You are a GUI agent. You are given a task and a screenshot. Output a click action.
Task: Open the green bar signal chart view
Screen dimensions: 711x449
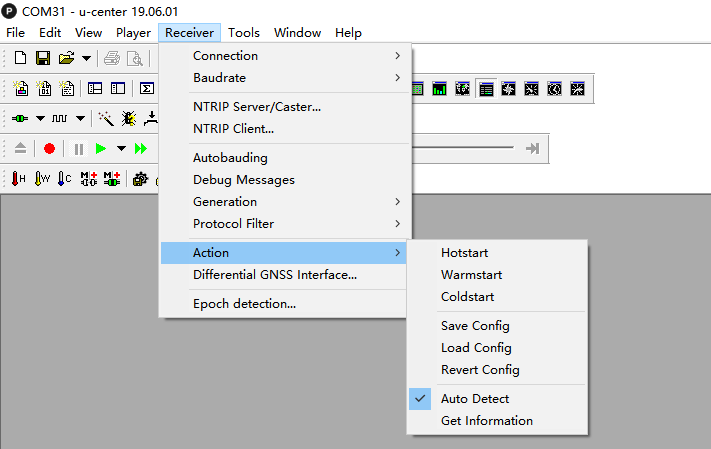(439, 89)
